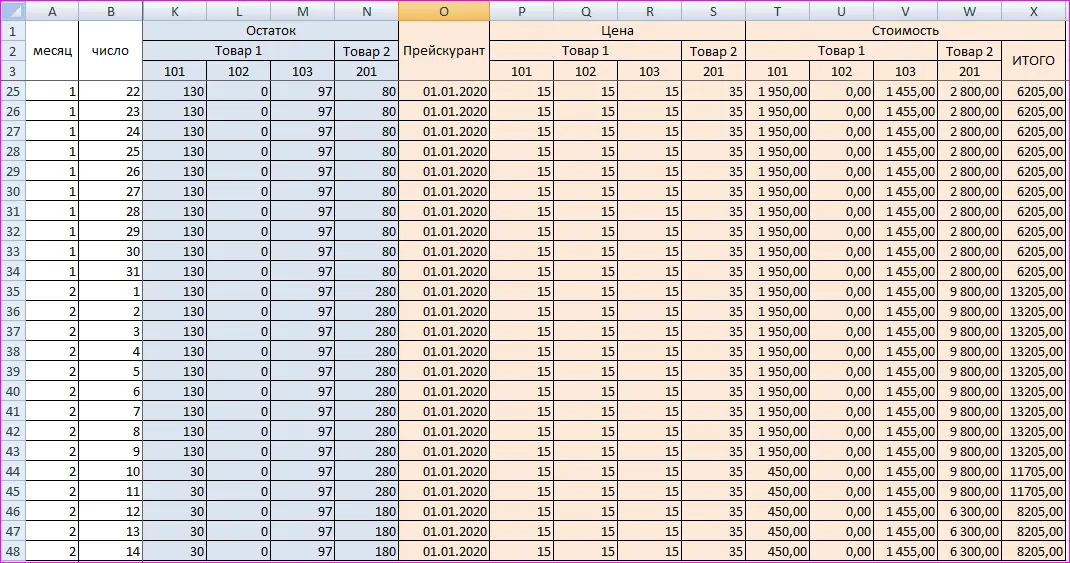This screenshot has height=563, width=1070.
Task: Select column header X
Action: click(x=1033, y=11)
